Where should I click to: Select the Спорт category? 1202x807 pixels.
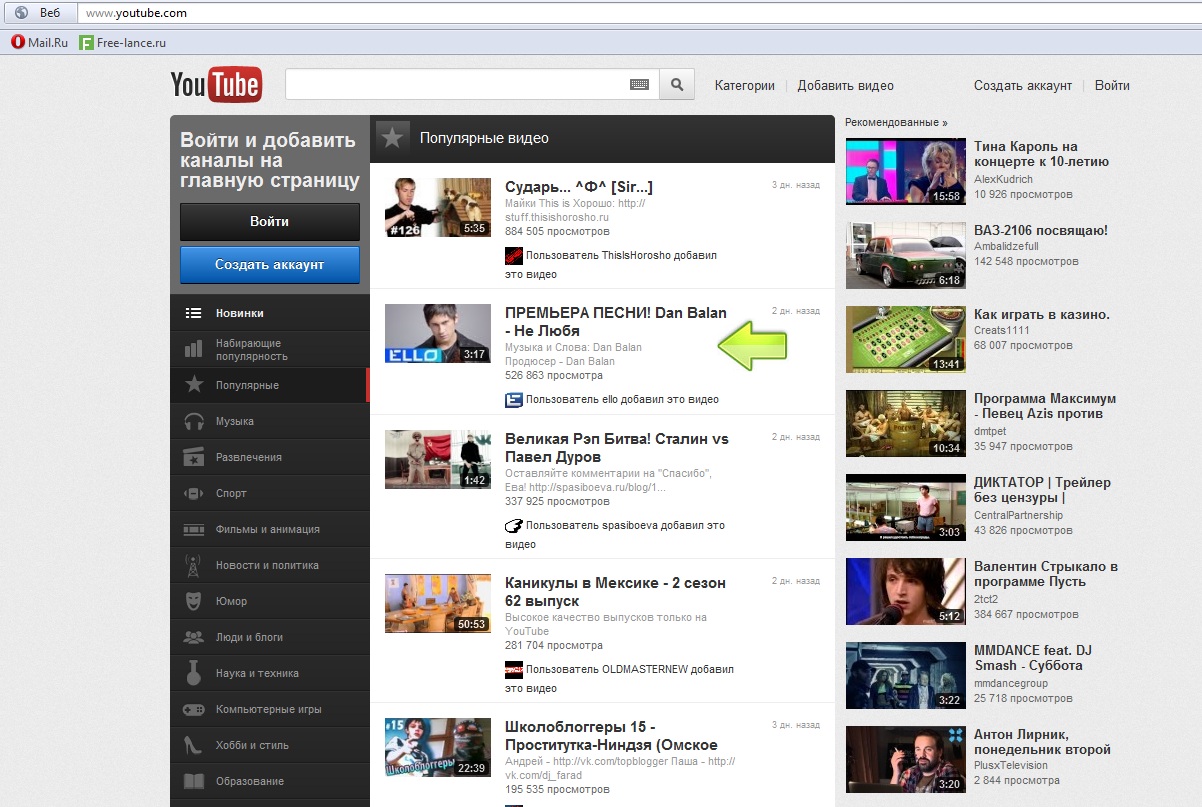coord(269,493)
